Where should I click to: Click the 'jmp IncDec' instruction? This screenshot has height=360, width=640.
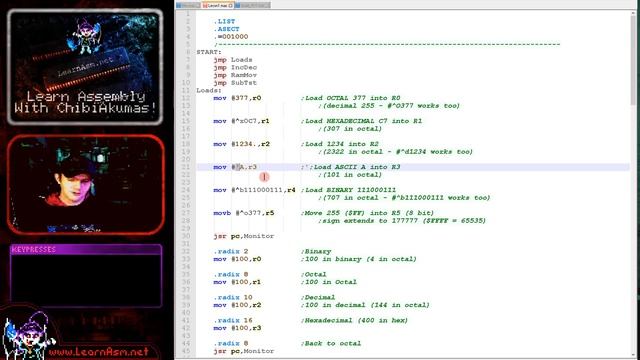(x=235, y=67)
